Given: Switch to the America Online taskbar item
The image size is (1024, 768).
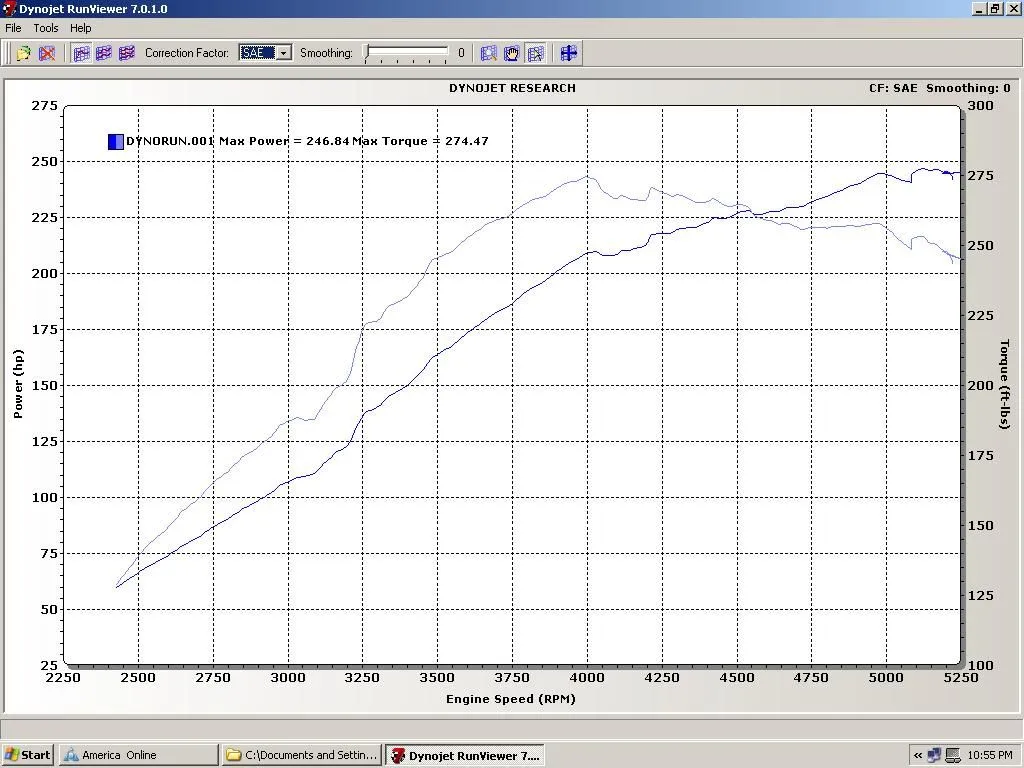Looking at the screenshot, I should click(137, 754).
